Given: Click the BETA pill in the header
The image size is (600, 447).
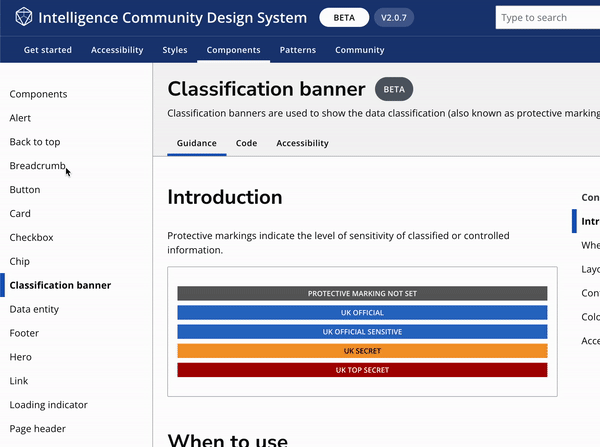Looking at the screenshot, I should (344, 18).
